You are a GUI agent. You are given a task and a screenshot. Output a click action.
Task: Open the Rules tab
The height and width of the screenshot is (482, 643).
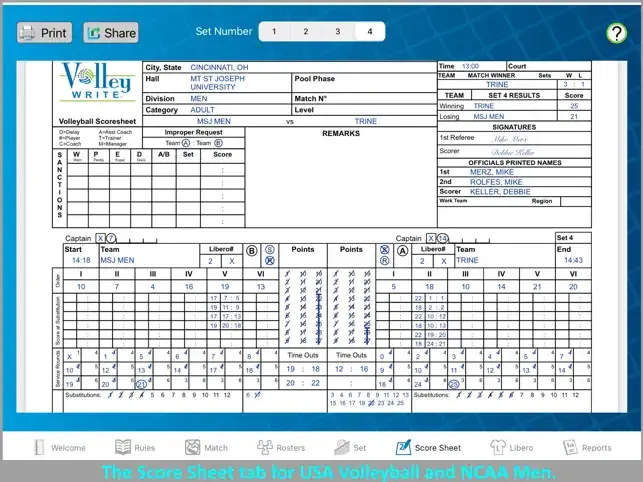(x=135, y=448)
